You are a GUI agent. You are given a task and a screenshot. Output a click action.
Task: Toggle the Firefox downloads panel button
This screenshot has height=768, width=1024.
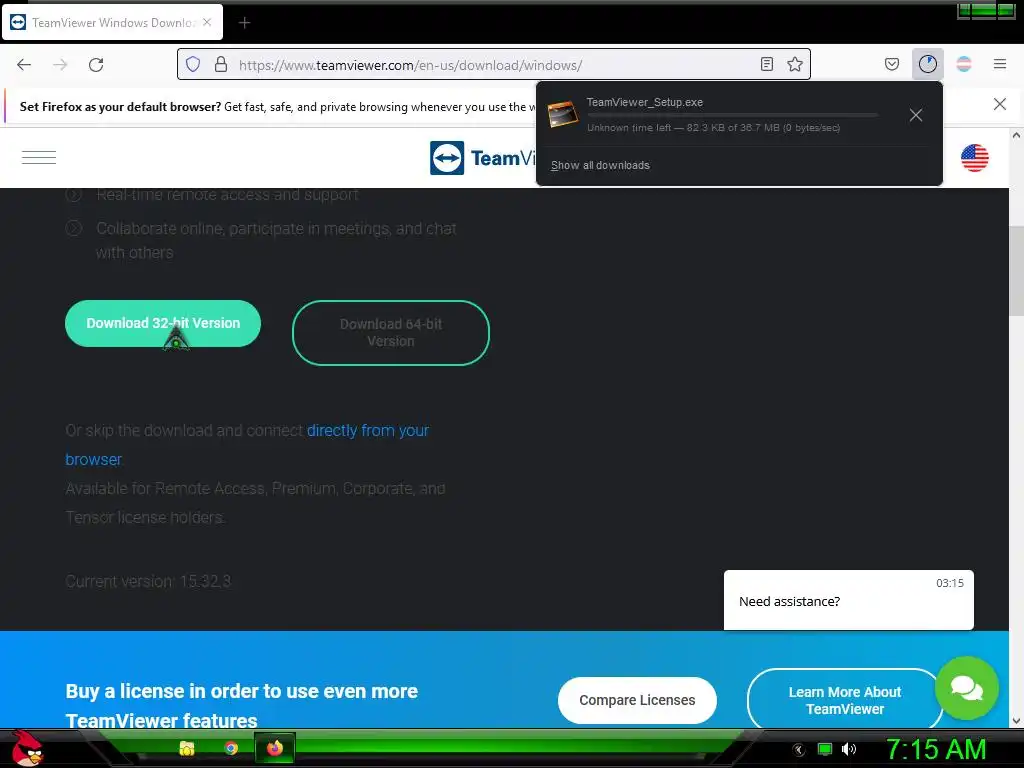point(927,64)
